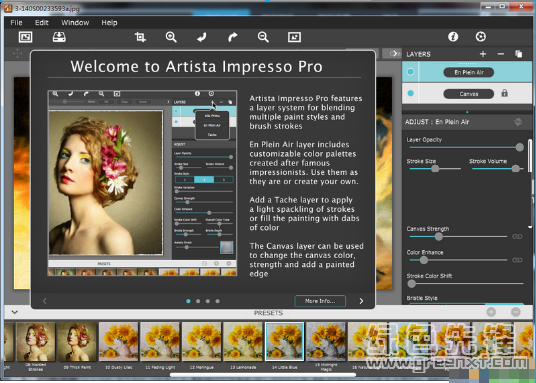Select the move tool icon
536x383 pixels.
[17, 53]
